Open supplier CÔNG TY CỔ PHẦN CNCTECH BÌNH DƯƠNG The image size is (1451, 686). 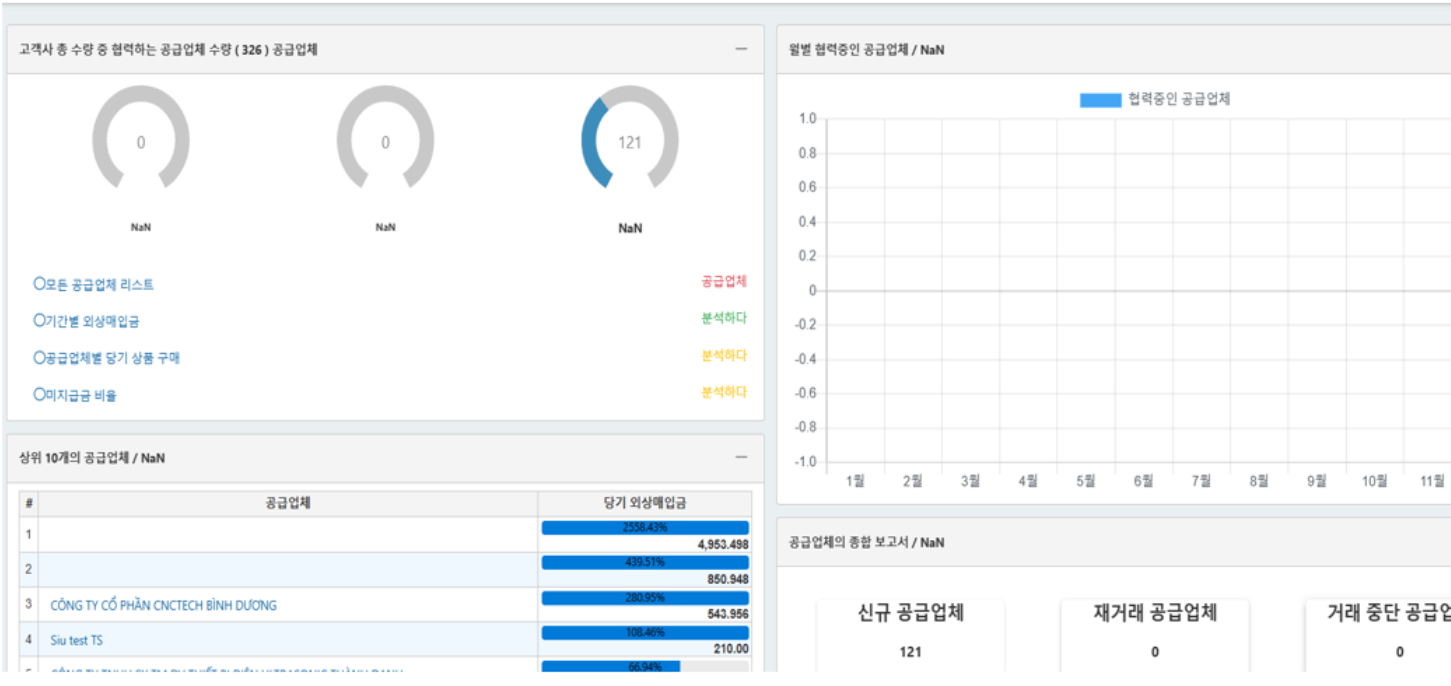point(163,605)
